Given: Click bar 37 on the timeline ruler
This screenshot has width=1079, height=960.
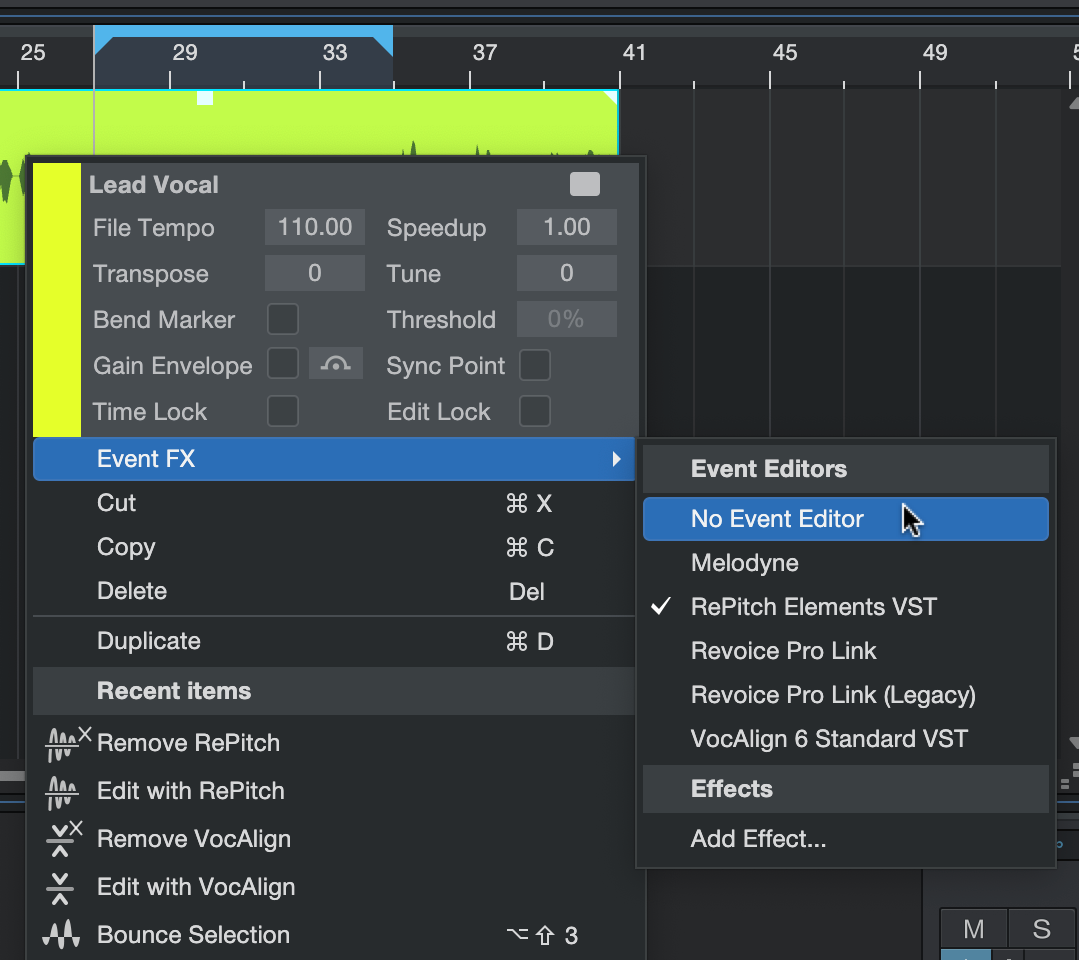Looking at the screenshot, I should point(484,53).
